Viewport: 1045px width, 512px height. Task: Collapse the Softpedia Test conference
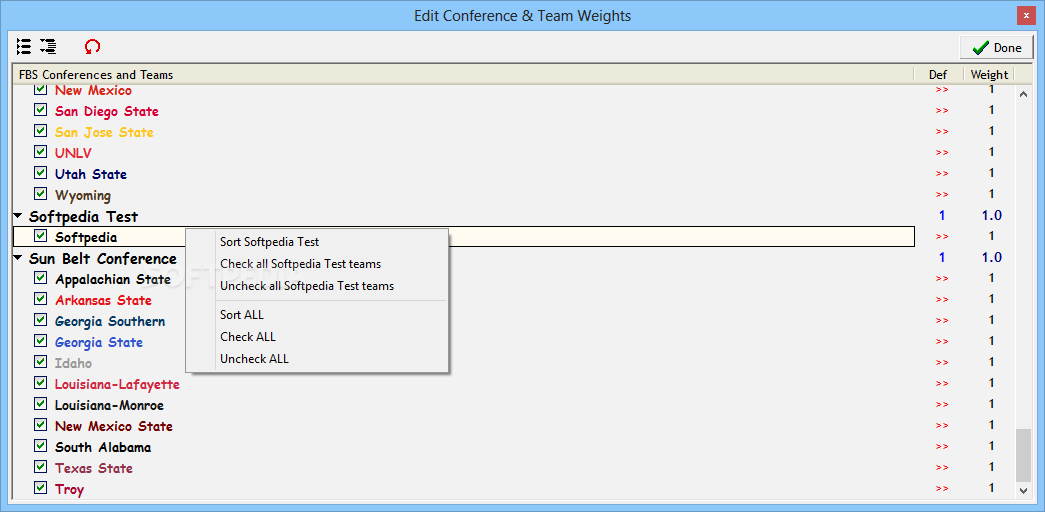pos(18,216)
